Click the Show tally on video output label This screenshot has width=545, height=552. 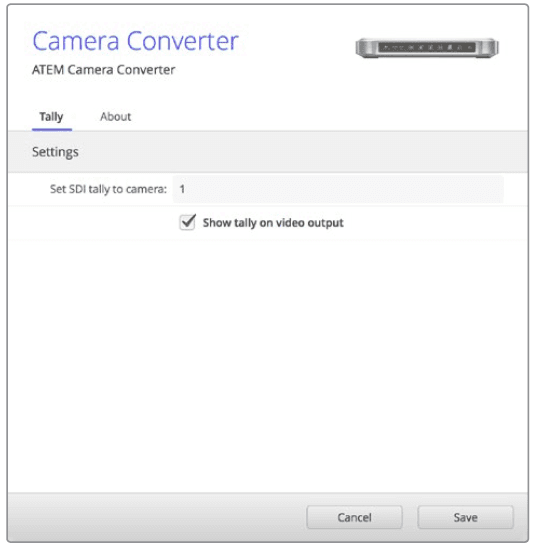point(273,223)
